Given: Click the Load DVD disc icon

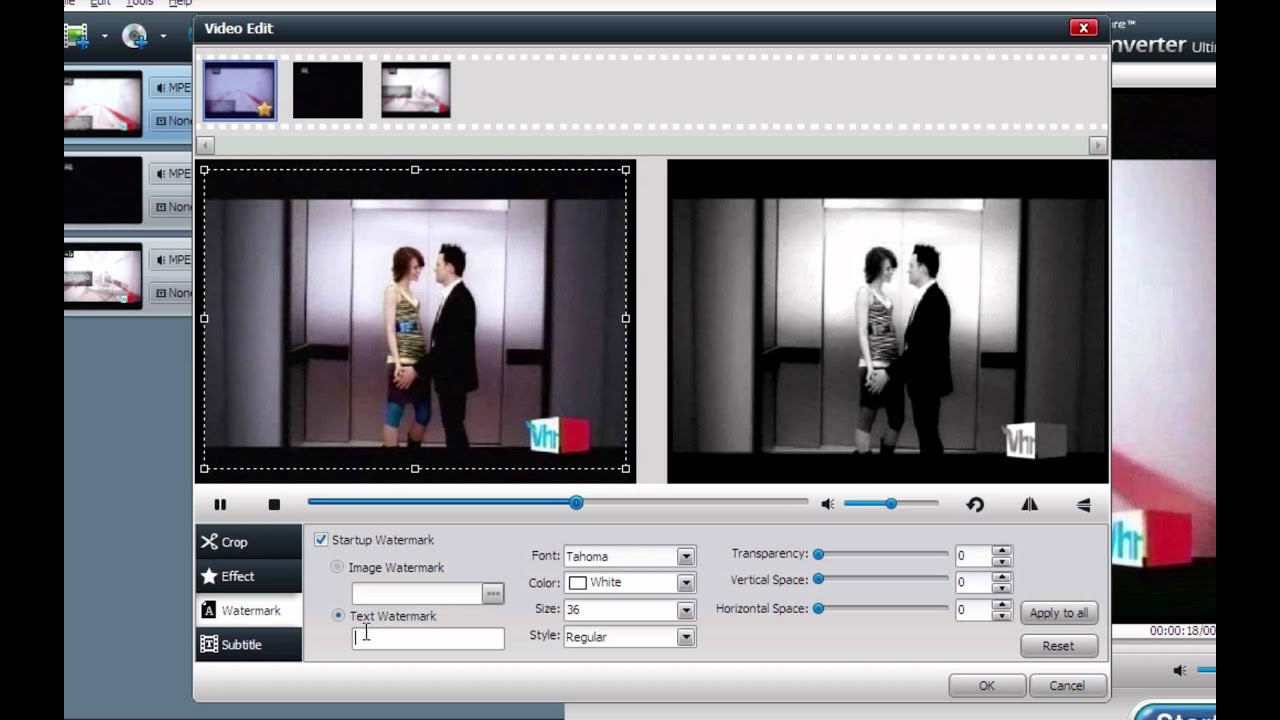Looking at the screenshot, I should pos(135,37).
